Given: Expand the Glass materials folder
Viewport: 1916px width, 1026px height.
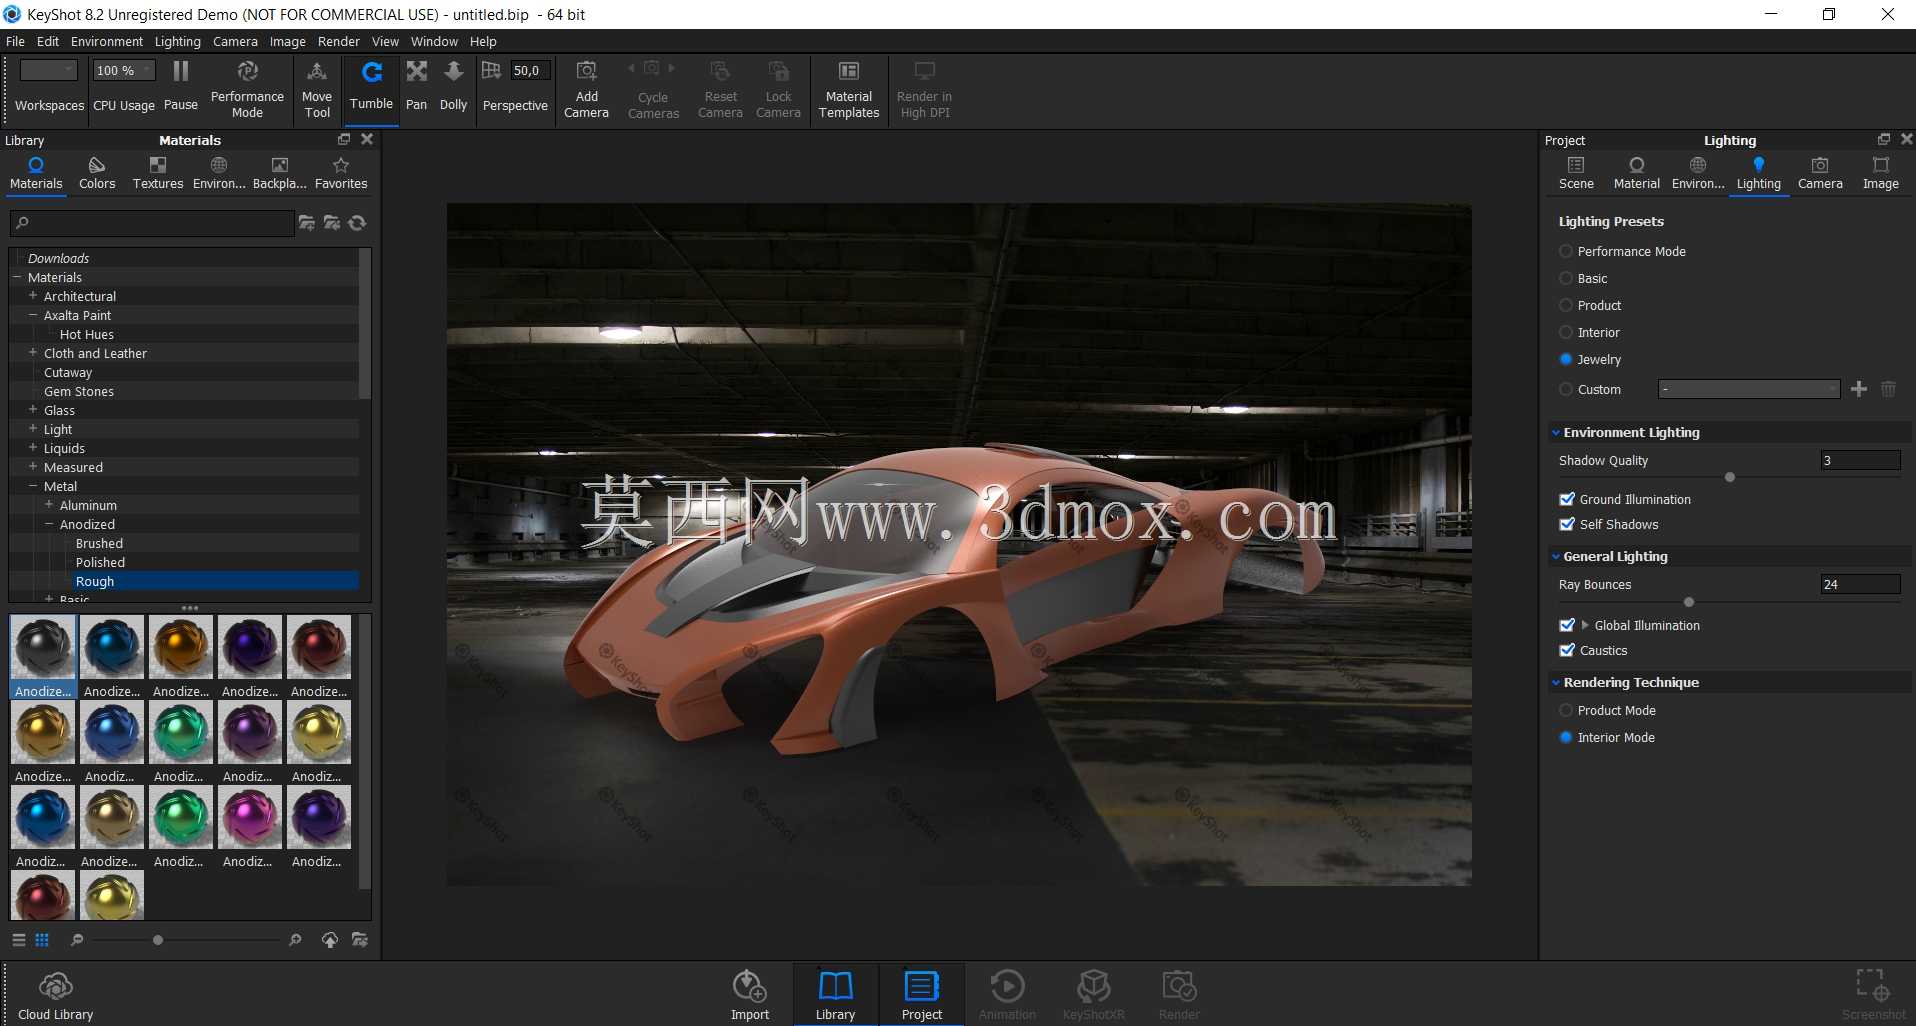Looking at the screenshot, I should [x=33, y=410].
